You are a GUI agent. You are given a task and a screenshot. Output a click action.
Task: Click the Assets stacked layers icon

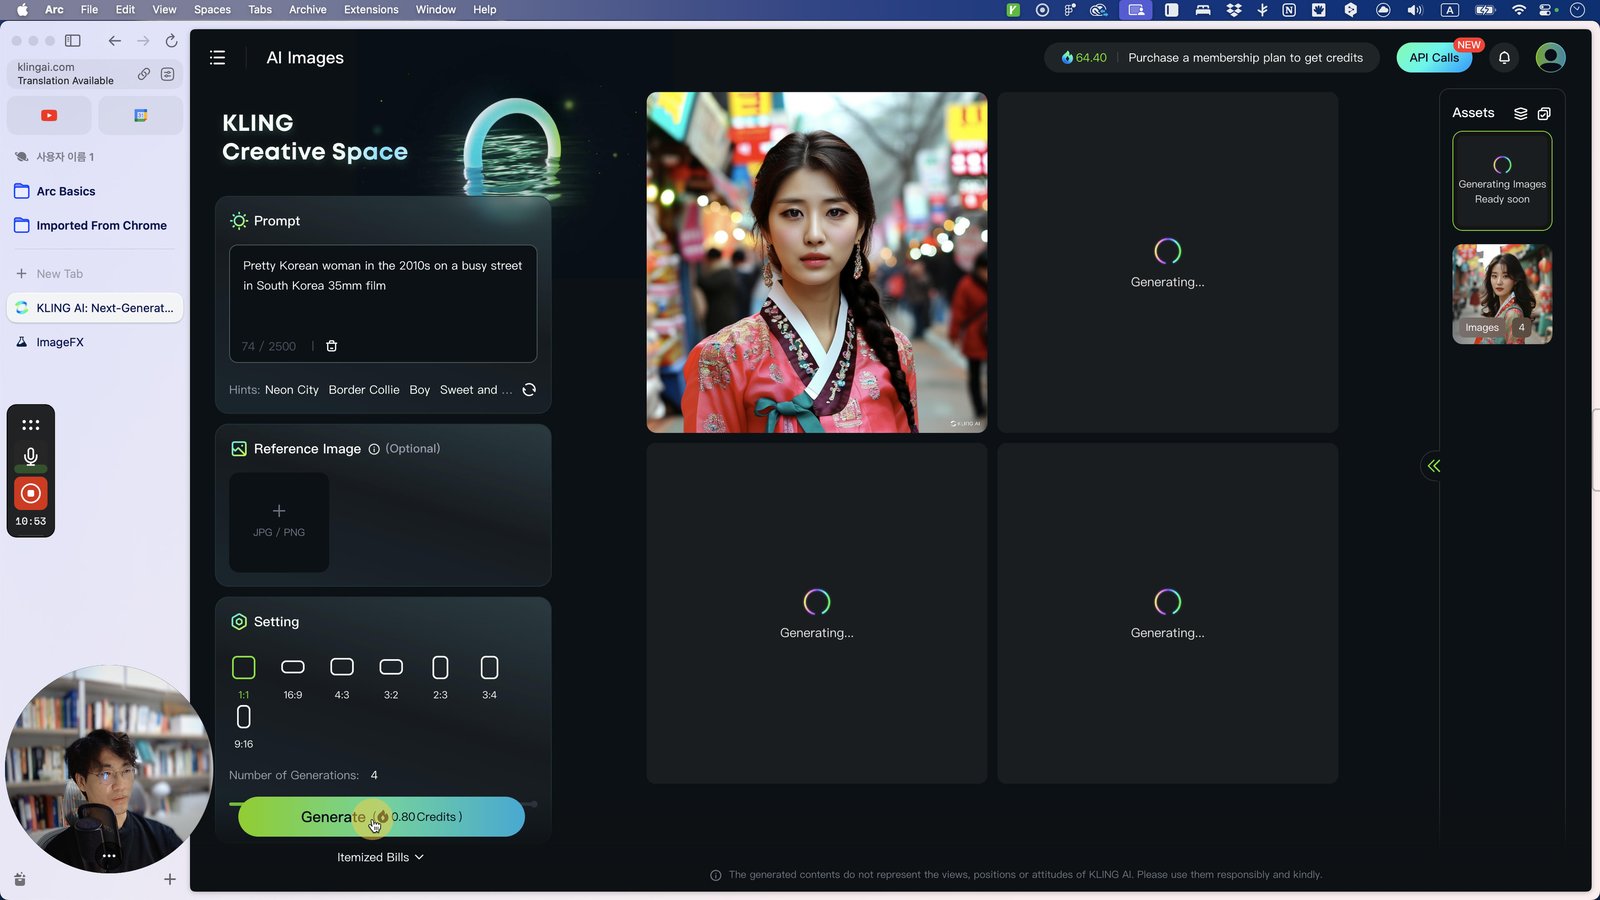point(1520,113)
